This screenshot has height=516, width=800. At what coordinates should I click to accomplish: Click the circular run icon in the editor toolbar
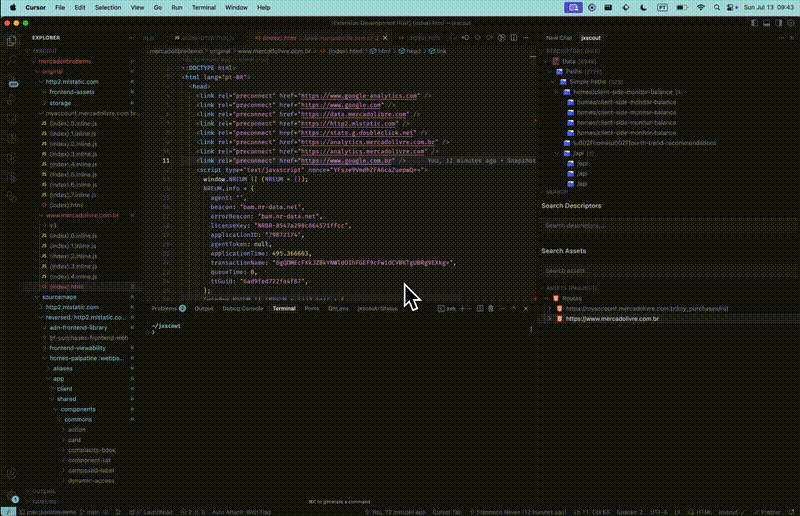[502, 38]
